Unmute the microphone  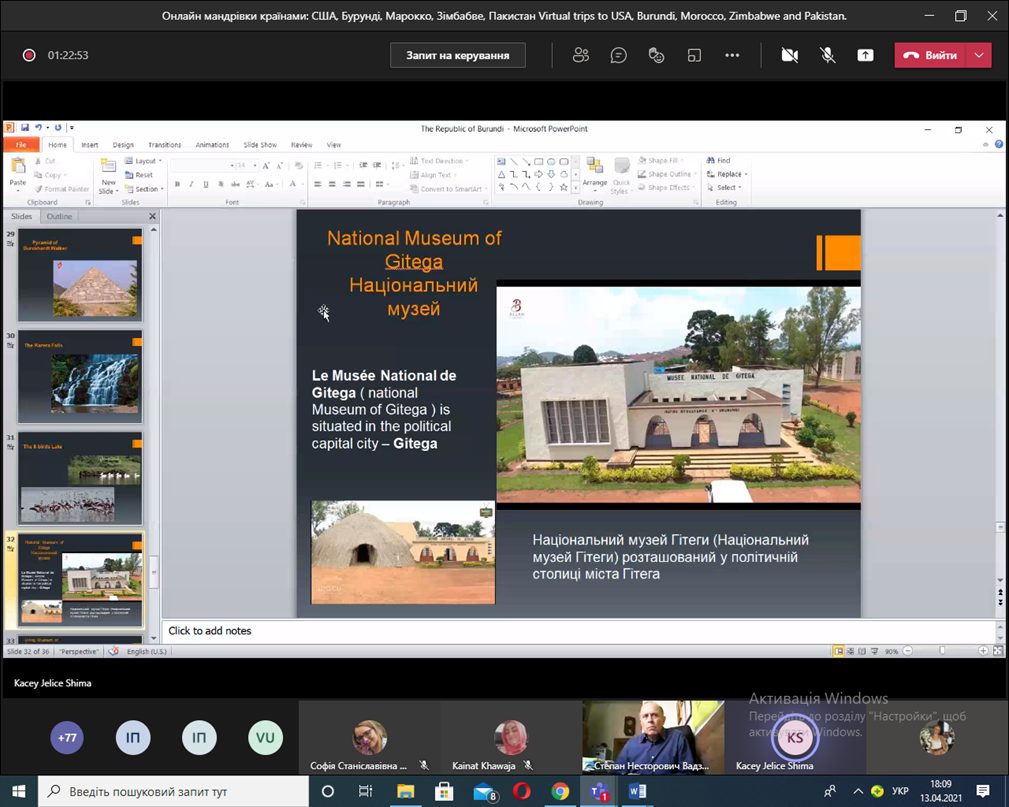click(827, 55)
